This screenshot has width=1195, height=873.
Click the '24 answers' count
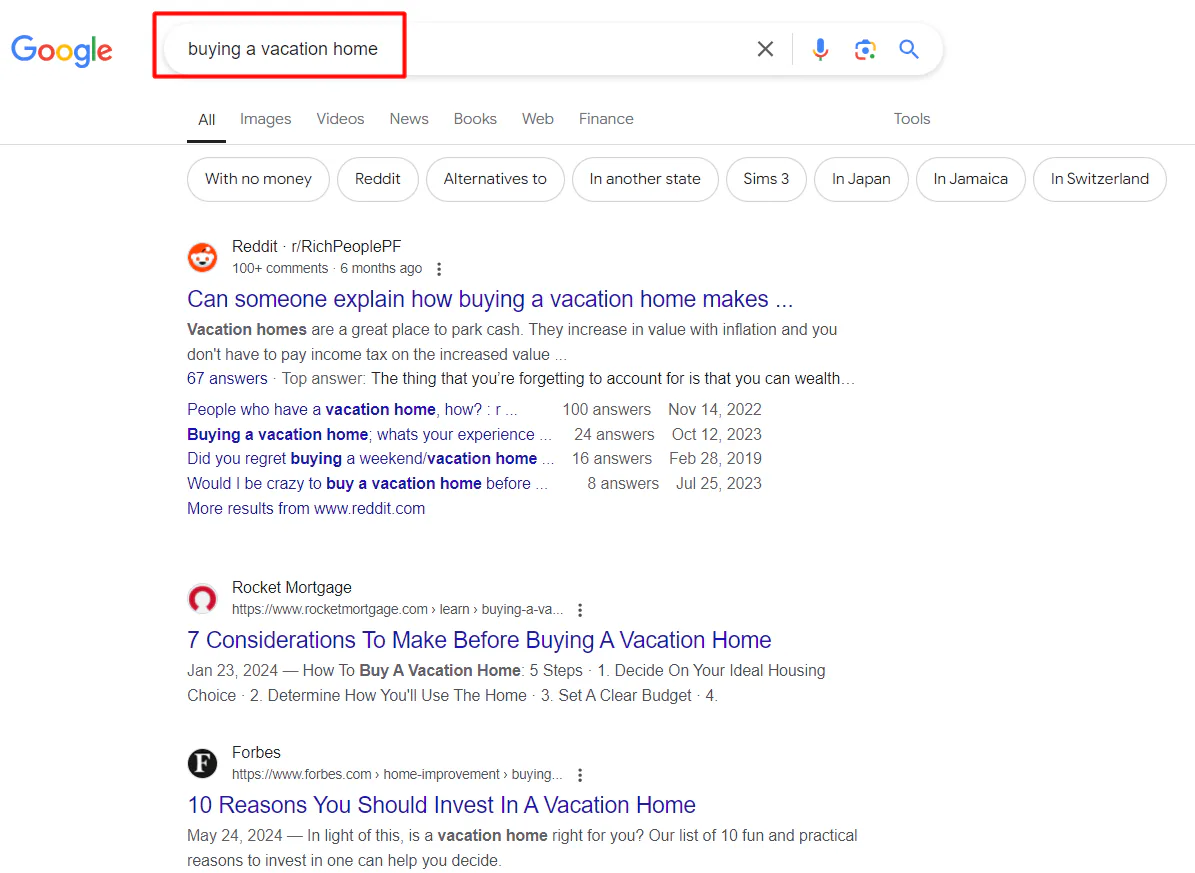pyautogui.click(x=614, y=435)
